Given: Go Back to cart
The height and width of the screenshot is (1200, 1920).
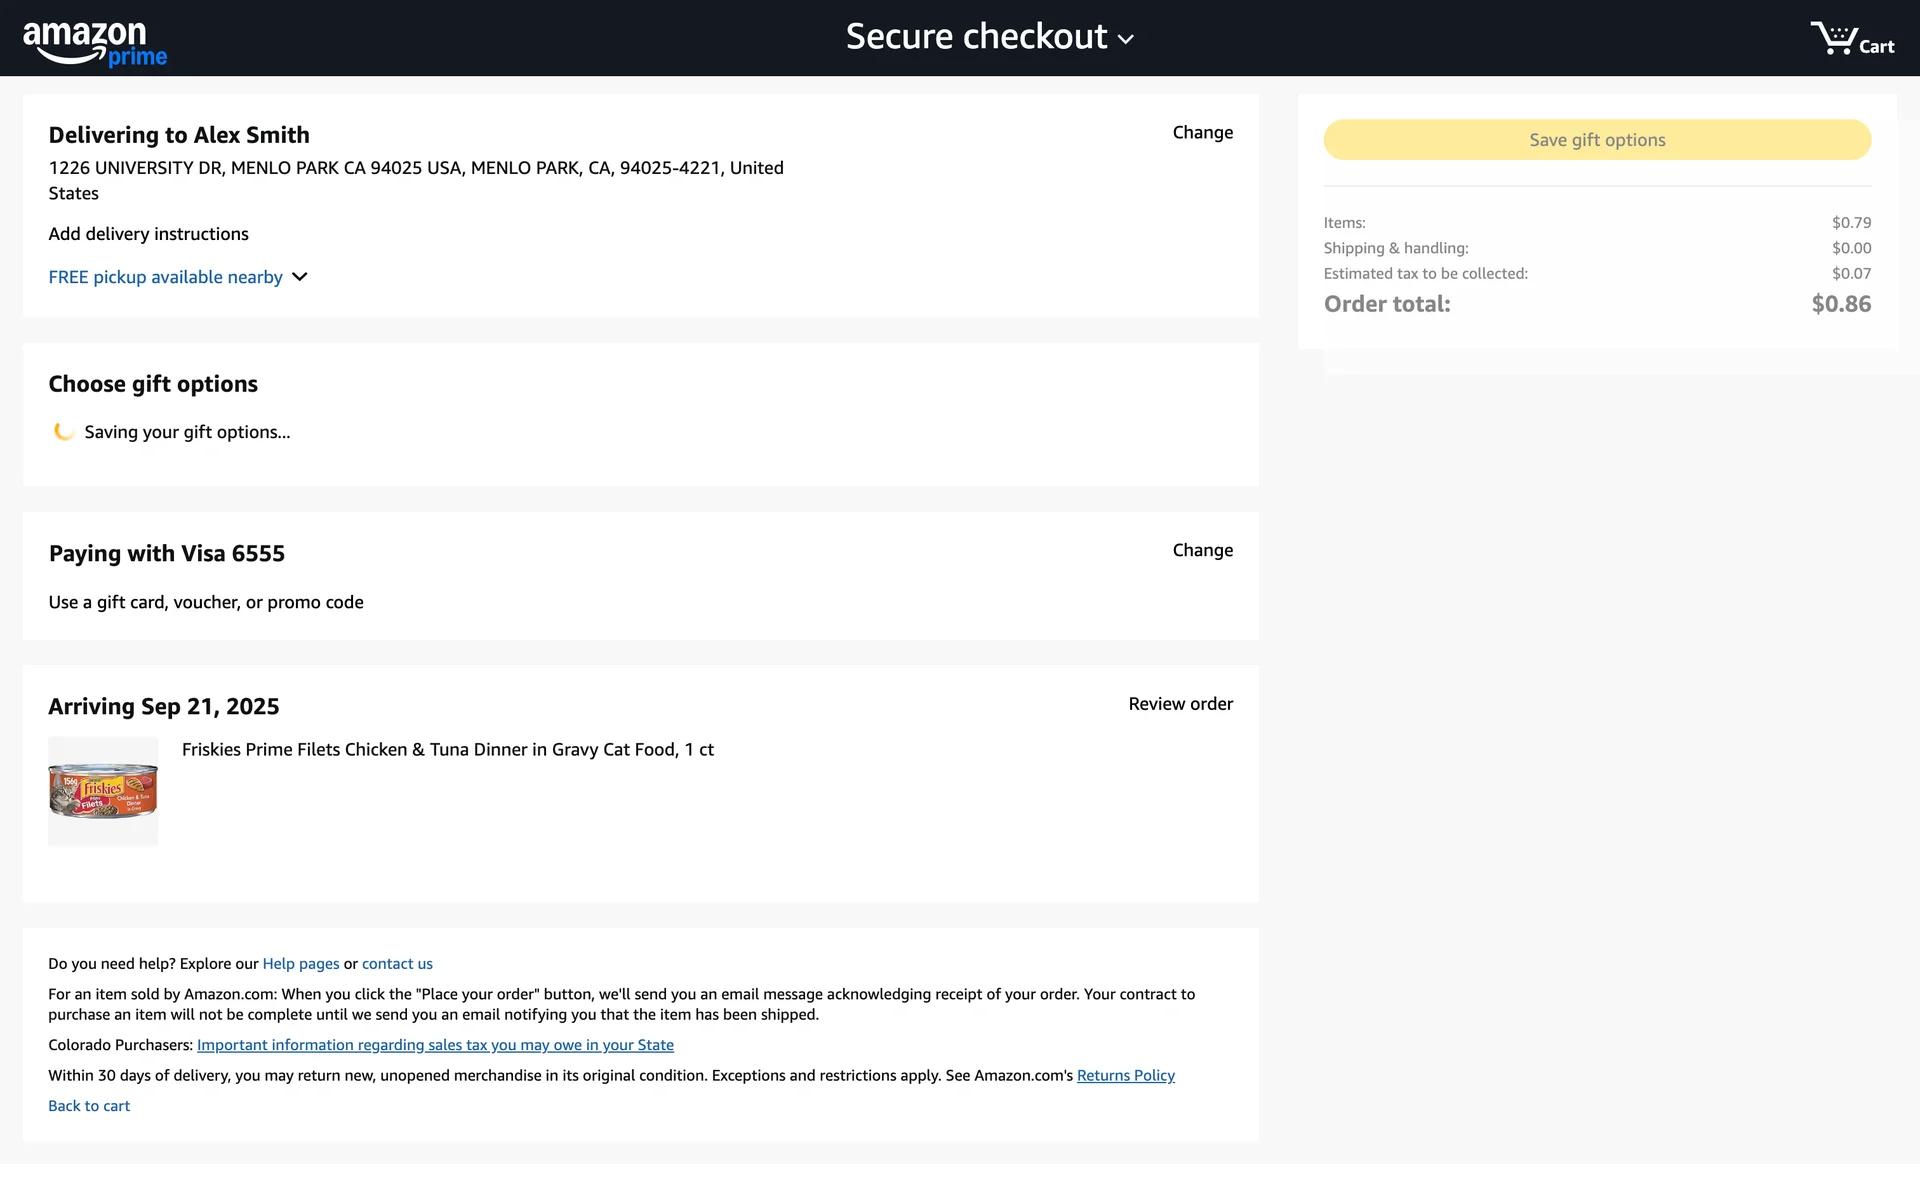Looking at the screenshot, I should pos(89,1106).
